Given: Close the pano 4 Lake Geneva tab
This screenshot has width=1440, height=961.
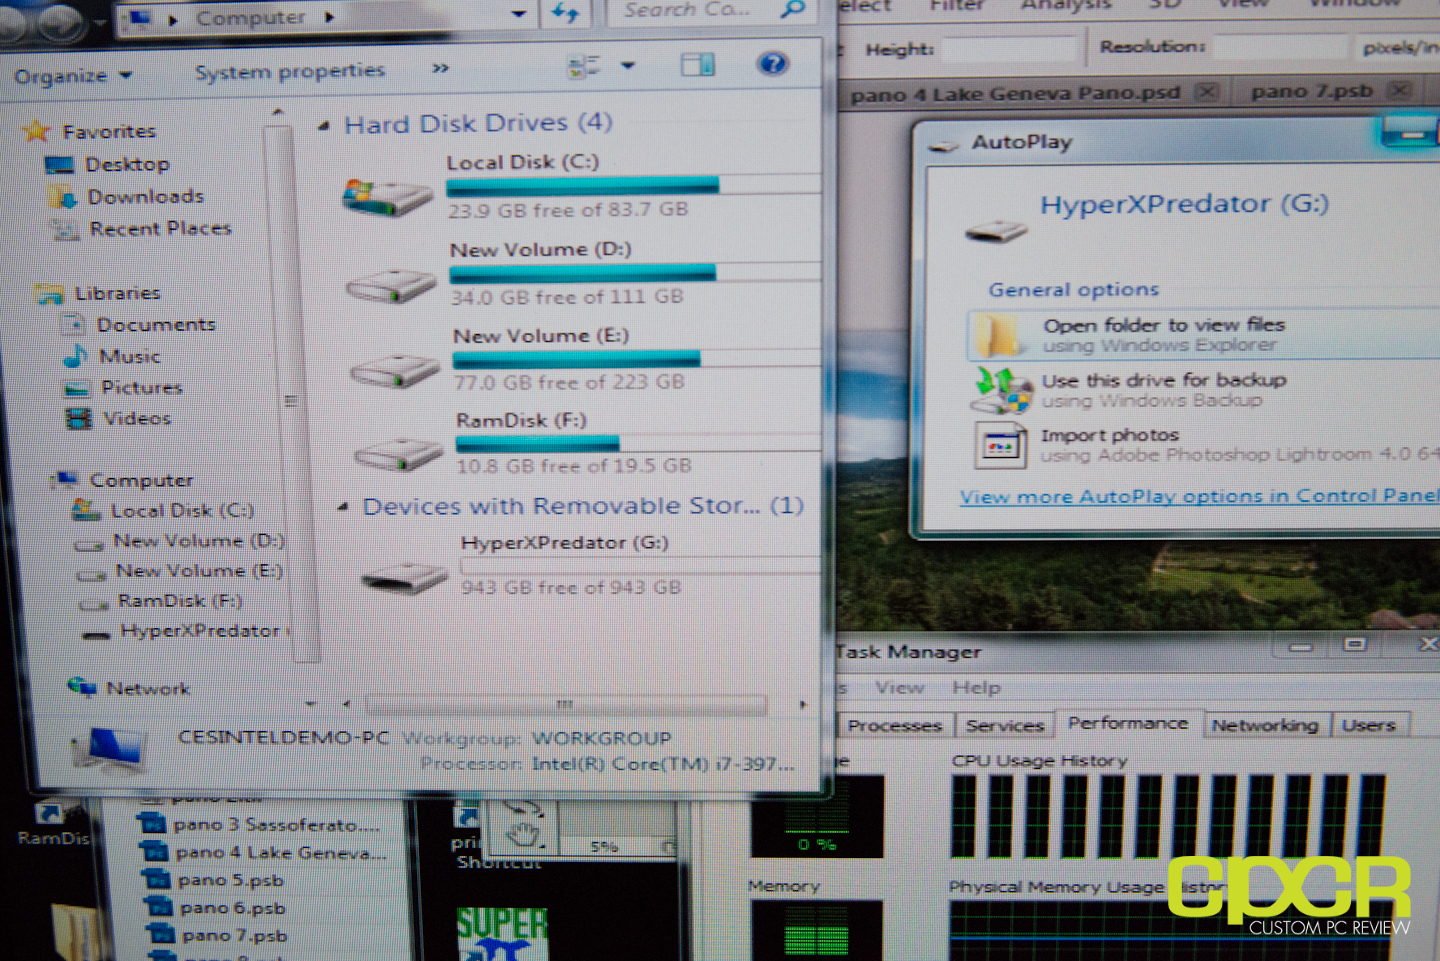Looking at the screenshot, I should (1207, 92).
